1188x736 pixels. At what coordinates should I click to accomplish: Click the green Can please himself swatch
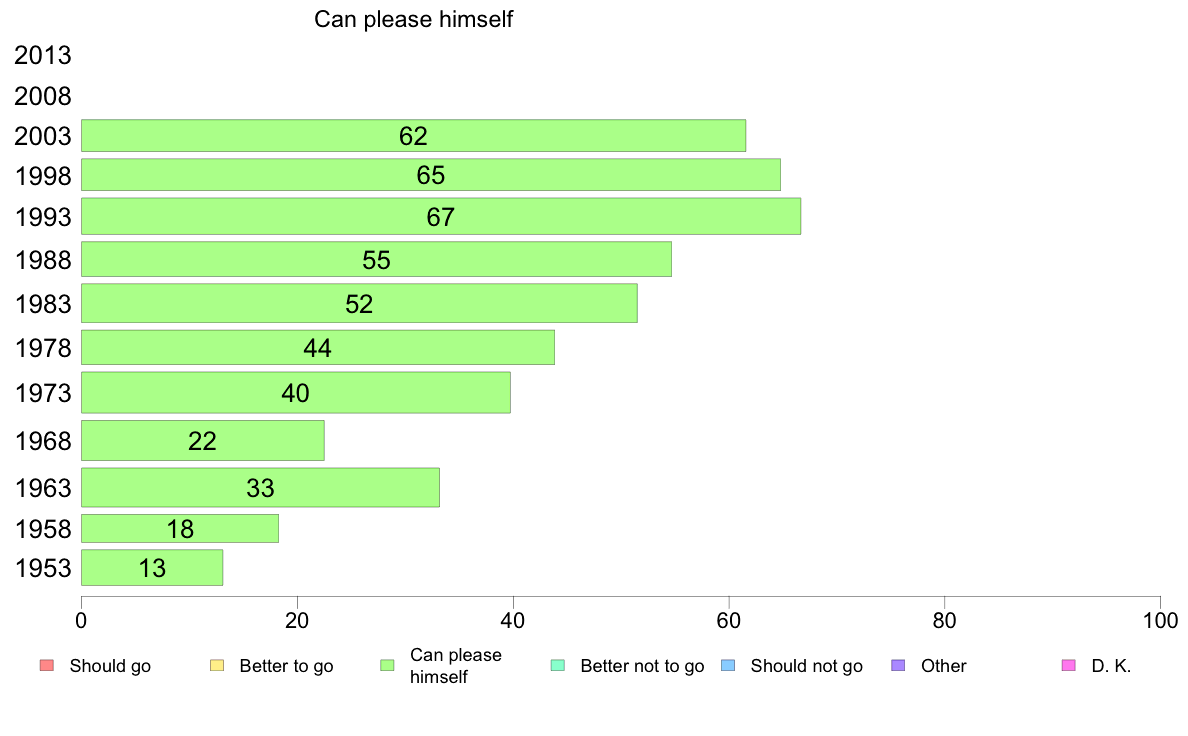point(387,666)
